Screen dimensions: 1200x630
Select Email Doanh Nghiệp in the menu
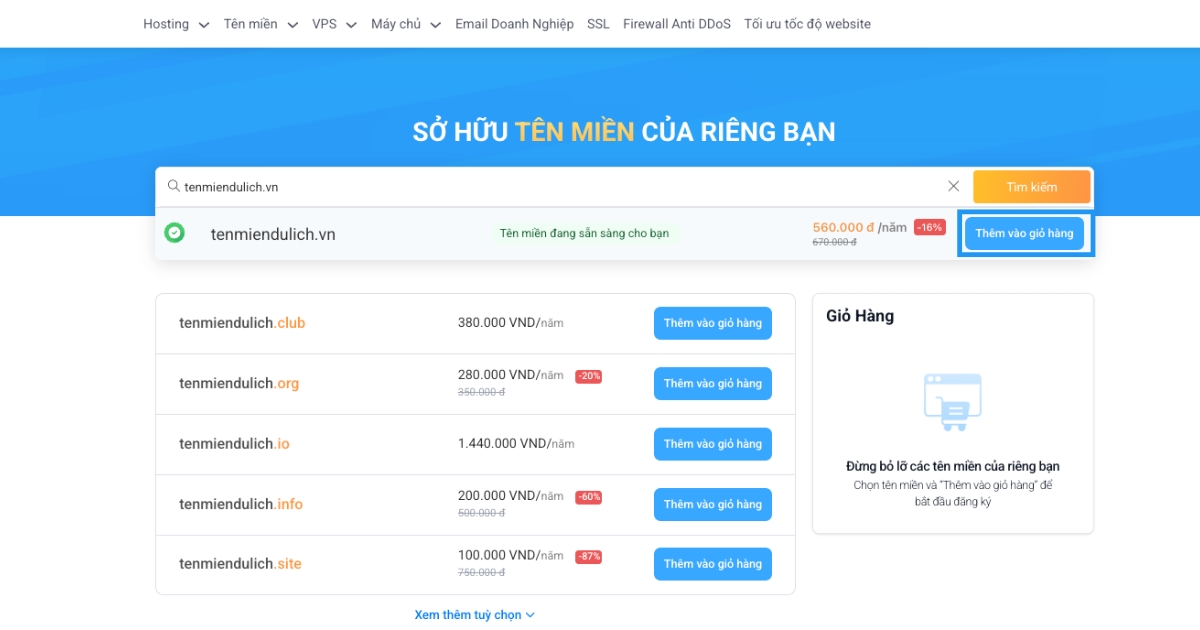point(513,23)
